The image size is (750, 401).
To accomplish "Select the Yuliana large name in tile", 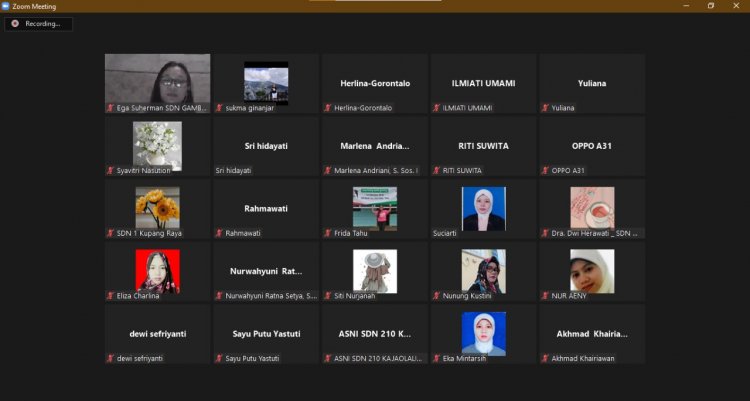I will coord(592,83).
